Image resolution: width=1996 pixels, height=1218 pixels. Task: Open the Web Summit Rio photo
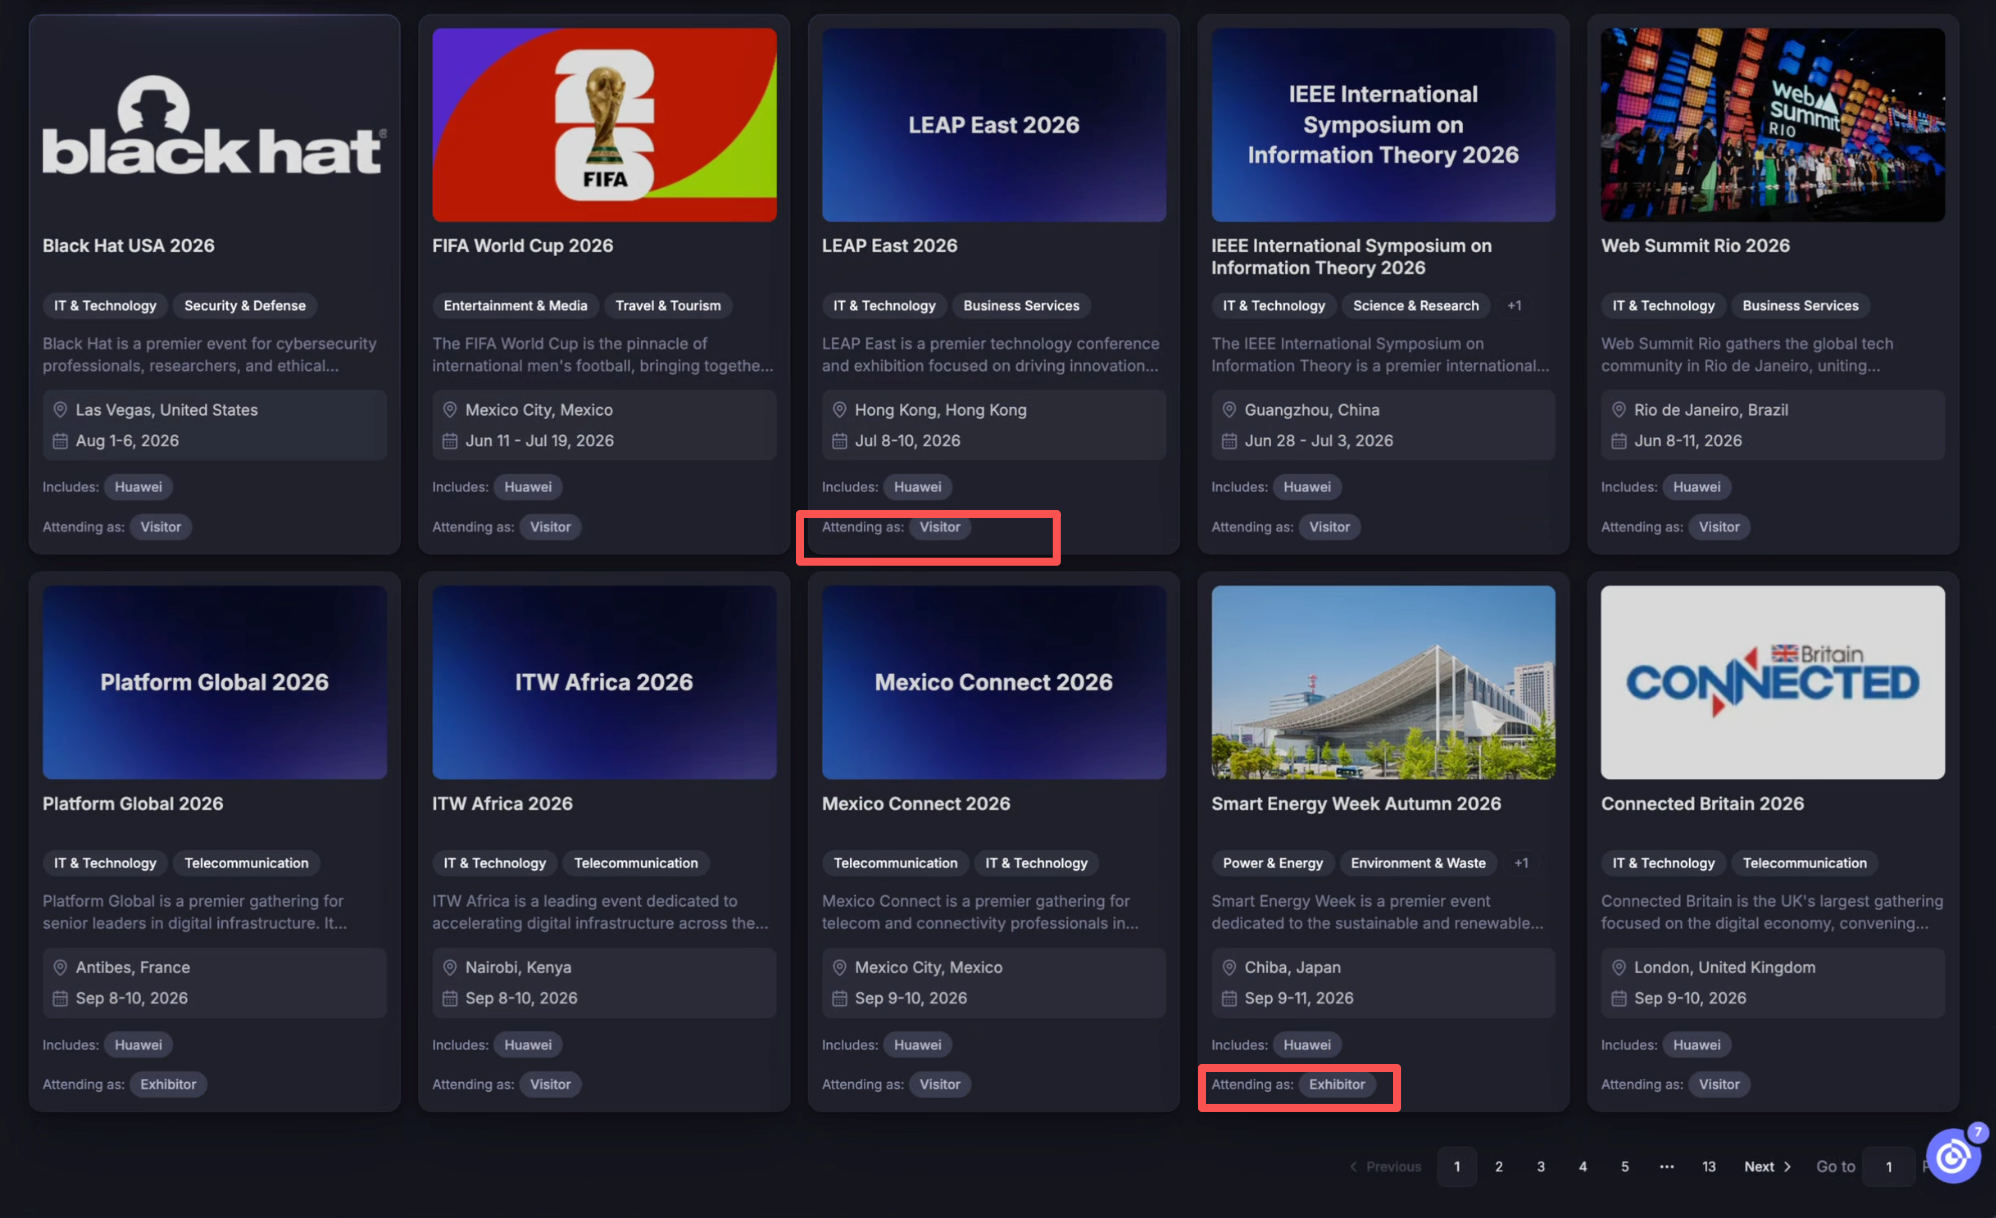tap(1773, 125)
